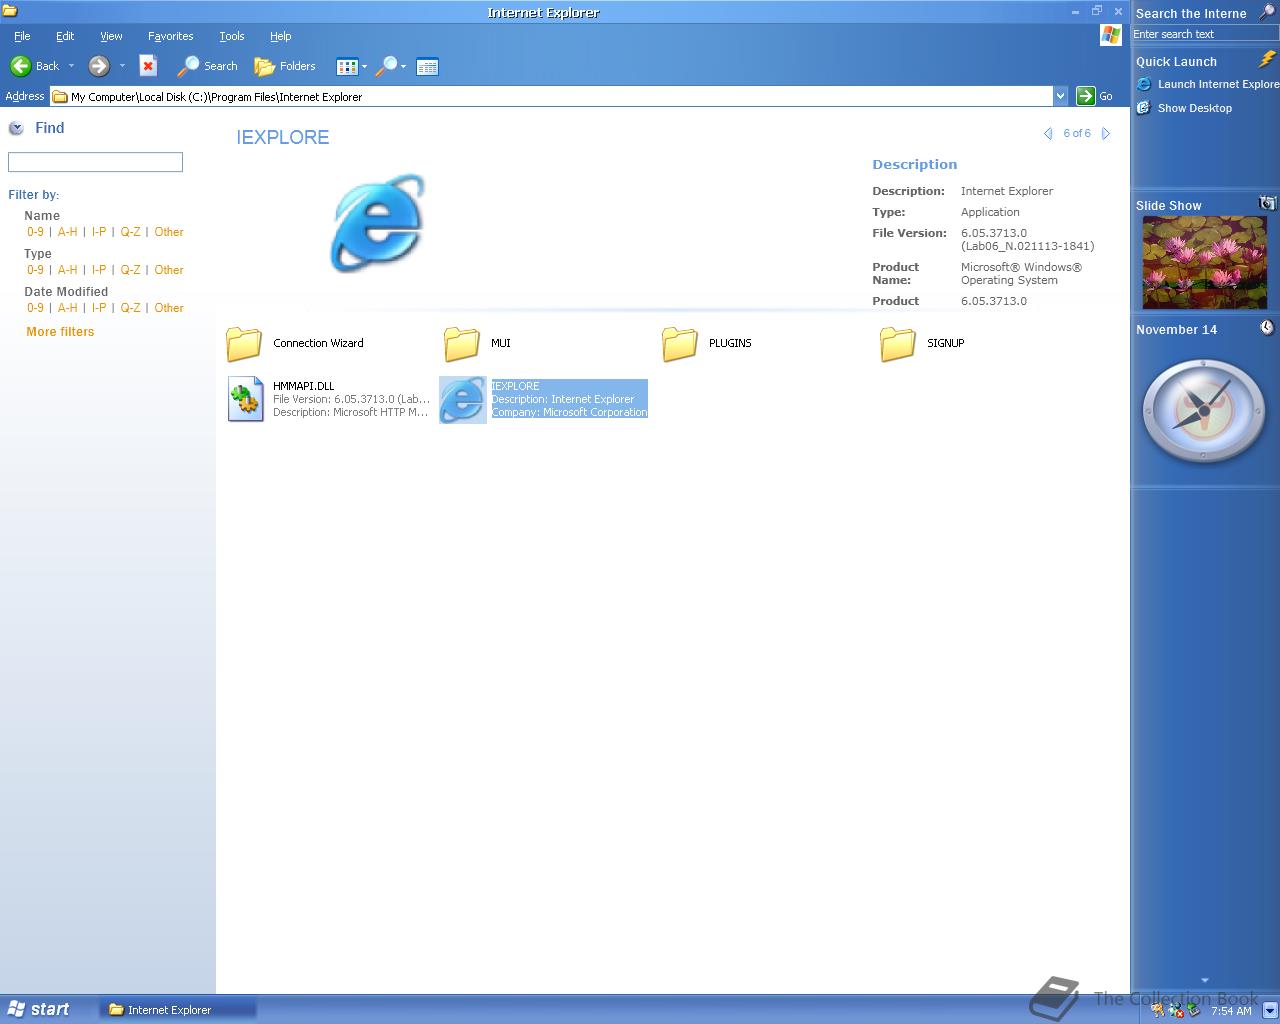This screenshot has width=1280, height=1024.
Task: Select the PLUGINS folder
Action: (x=706, y=343)
